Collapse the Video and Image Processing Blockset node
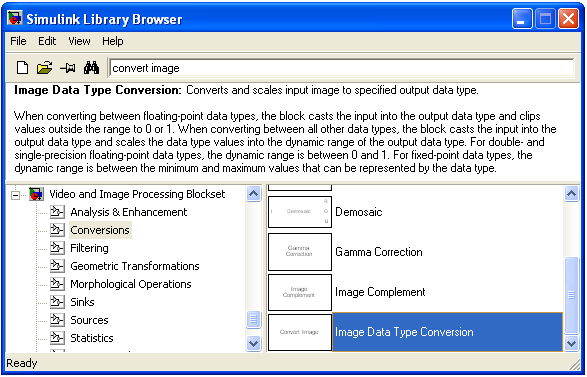The image size is (587, 377). [x=15, y=195]
